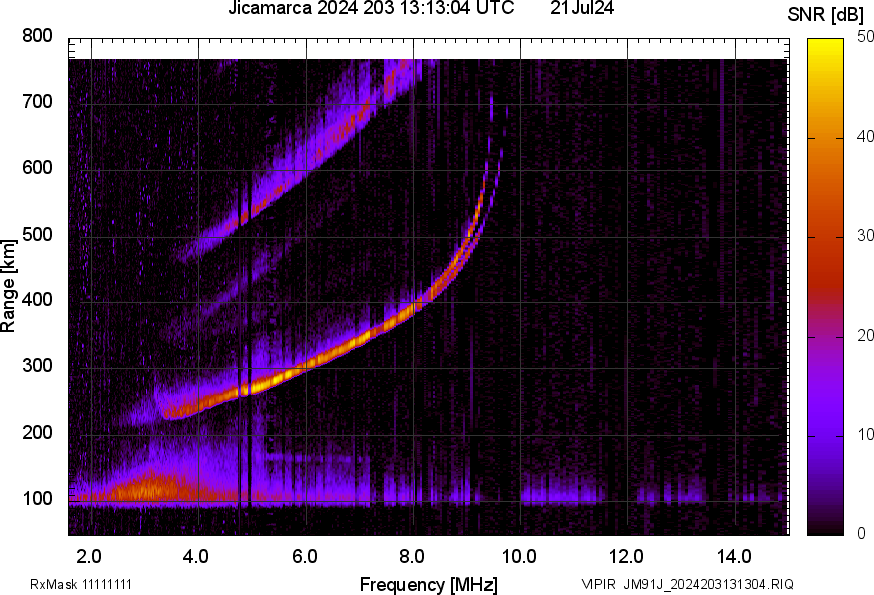
Task: Click the colorbar tick label "0"
Action: 861,534
